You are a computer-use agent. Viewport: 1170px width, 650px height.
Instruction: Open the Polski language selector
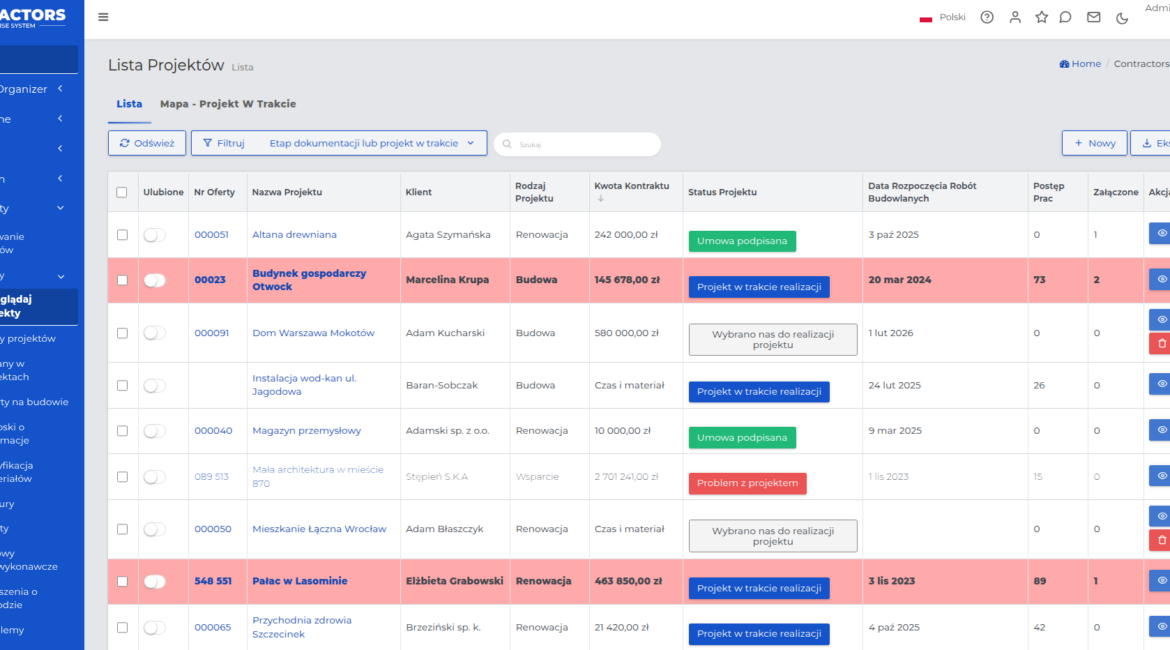coord(942,17)
